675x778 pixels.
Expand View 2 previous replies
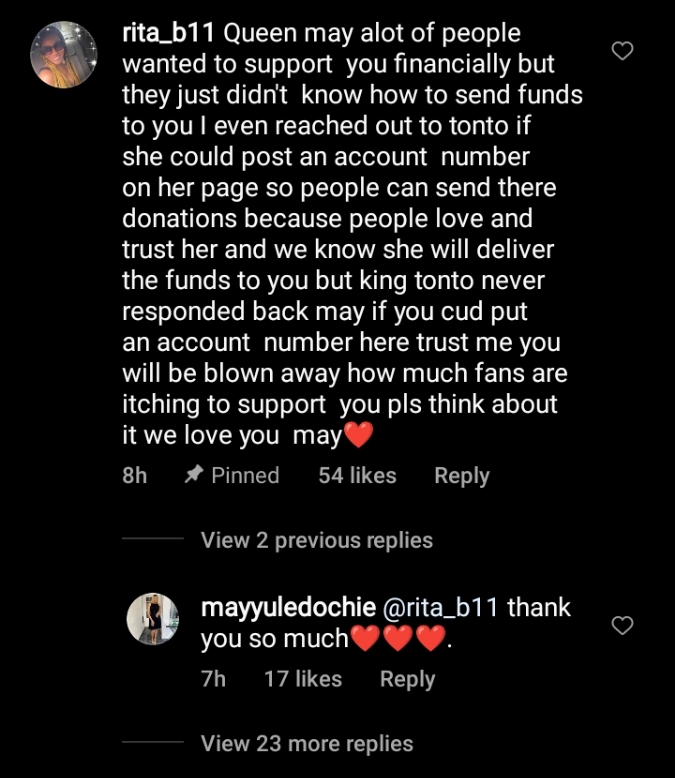316,540
